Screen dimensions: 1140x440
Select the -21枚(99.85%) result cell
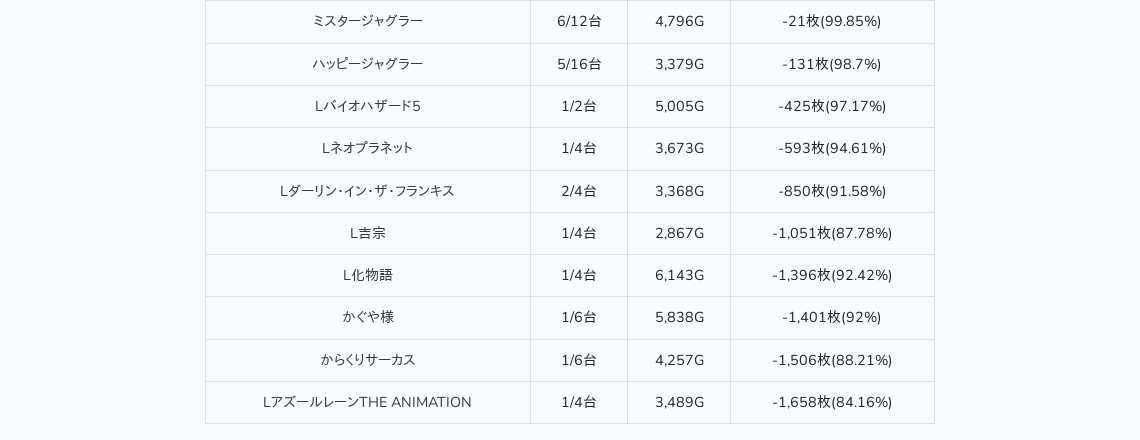tap(832, 21)
